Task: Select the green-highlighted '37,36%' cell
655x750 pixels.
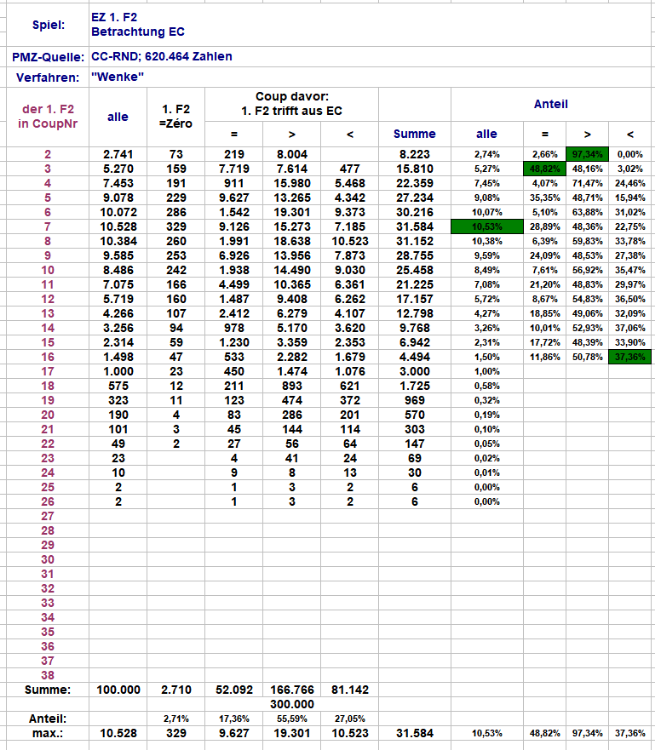Action: tap(630, 357)
